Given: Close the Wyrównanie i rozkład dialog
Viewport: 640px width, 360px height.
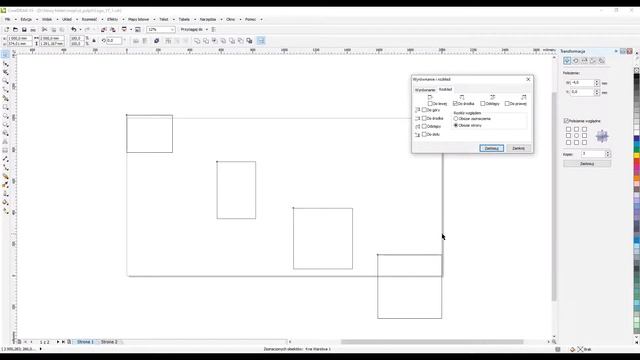Looking at the screenshot, I should [528, 79].
